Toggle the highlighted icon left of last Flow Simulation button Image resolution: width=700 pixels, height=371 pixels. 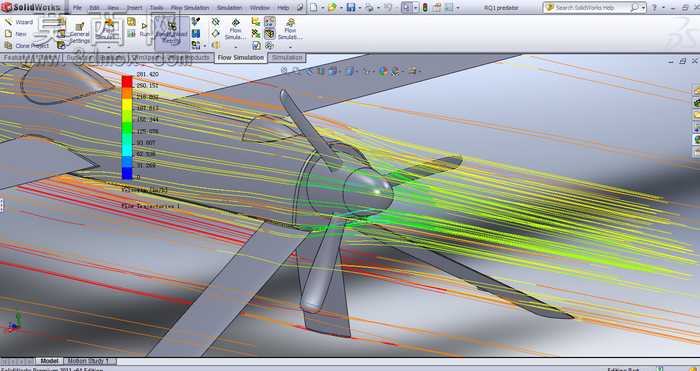(x=269, y=21)
